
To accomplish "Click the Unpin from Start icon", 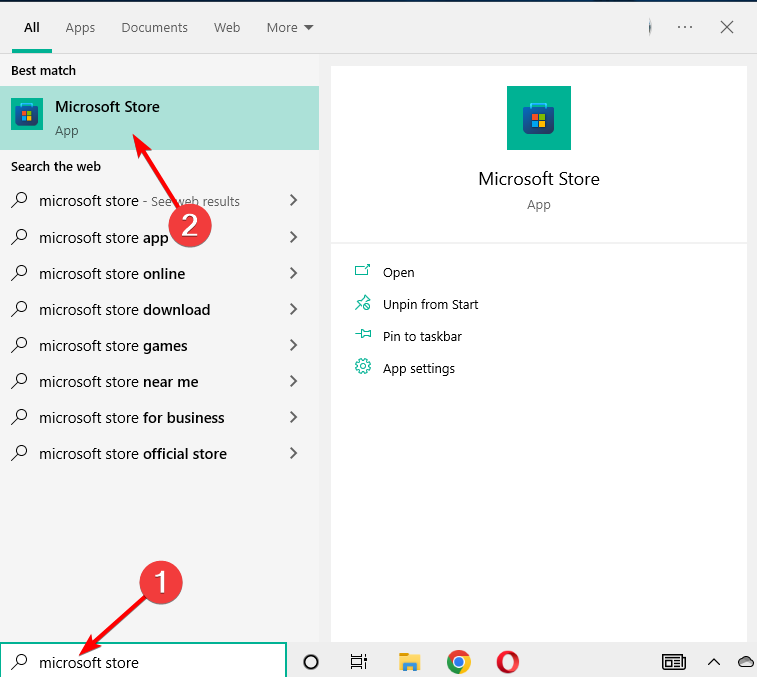I will tap(363, 303).
